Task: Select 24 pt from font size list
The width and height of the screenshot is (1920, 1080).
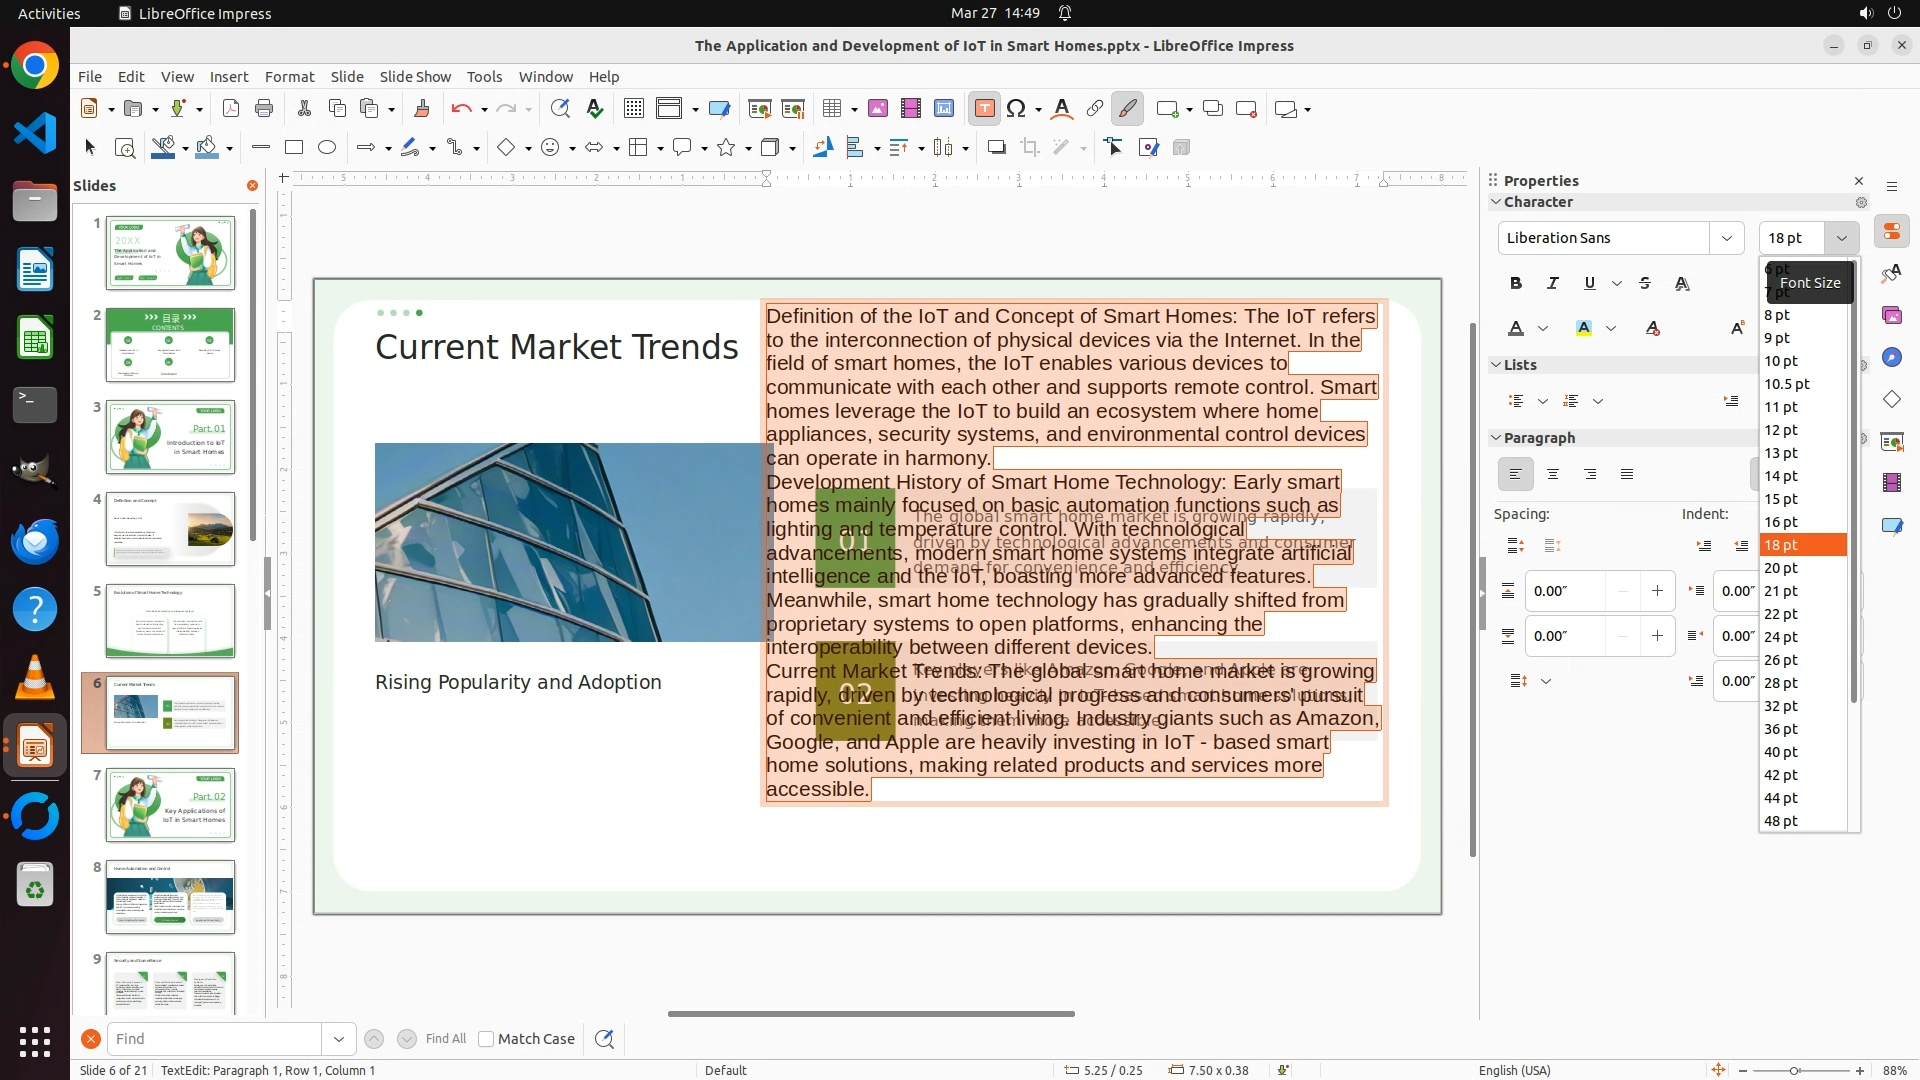Action: click(1780, 637)
